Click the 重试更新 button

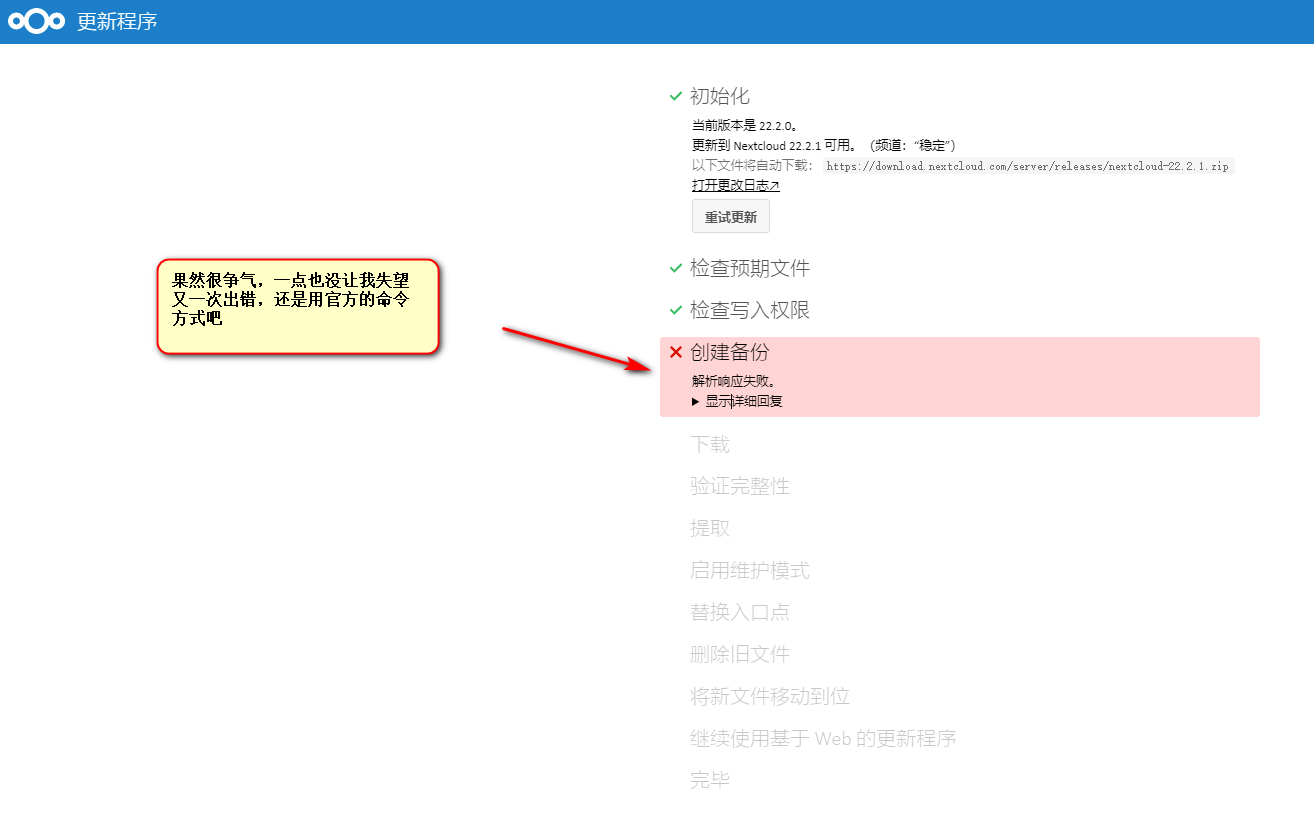tap(731, 217)
